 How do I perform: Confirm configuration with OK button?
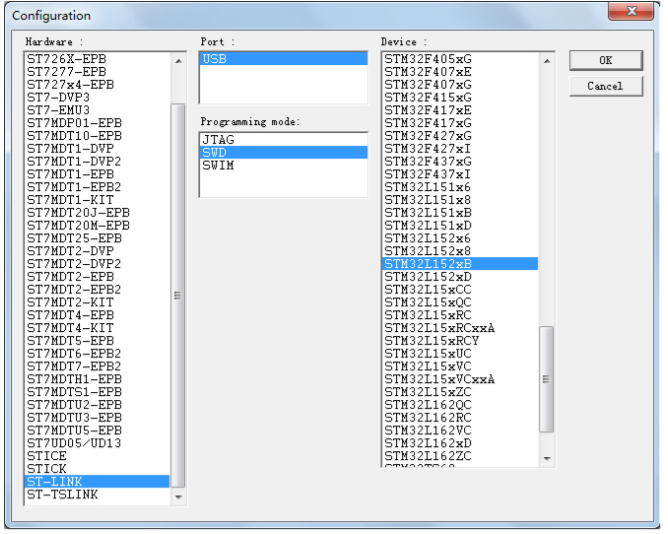point(605,61)
